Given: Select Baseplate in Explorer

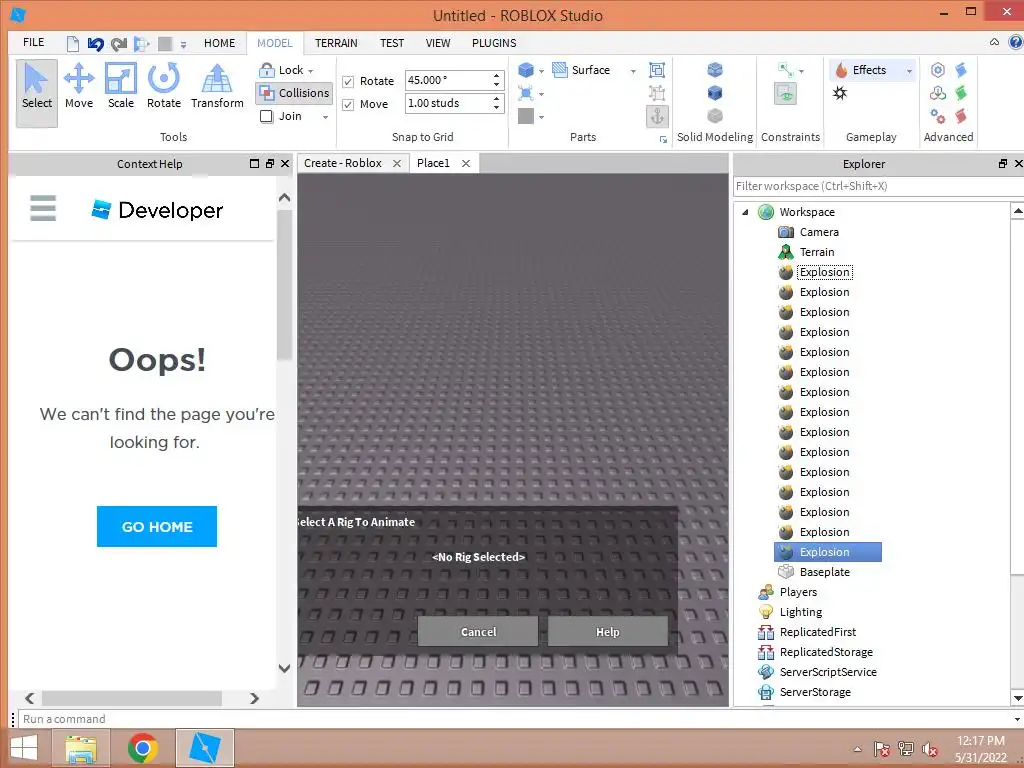Looking at the screenshot, I should [825, 572].
